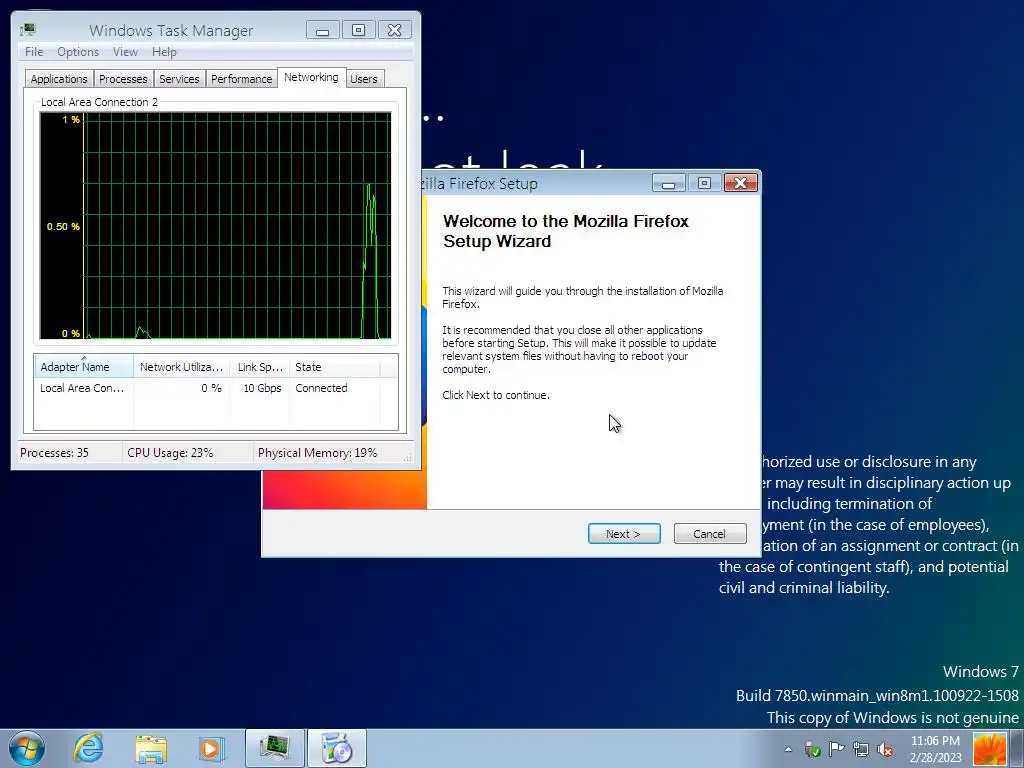Open the View menu in Task Manager
This screenshot has height=768, width=1024.
125,52
